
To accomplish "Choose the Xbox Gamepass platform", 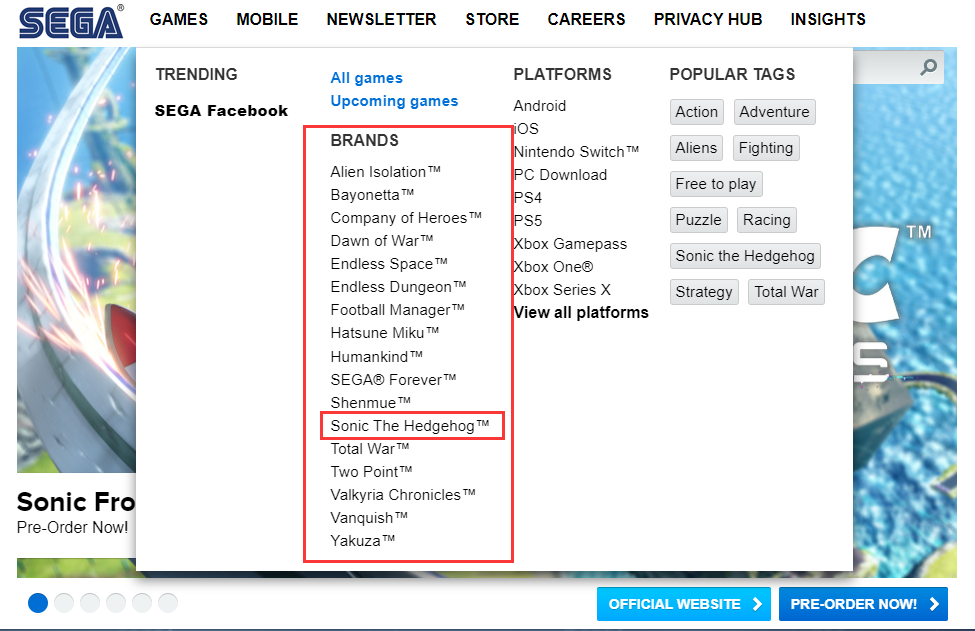I will coord(570,244).
